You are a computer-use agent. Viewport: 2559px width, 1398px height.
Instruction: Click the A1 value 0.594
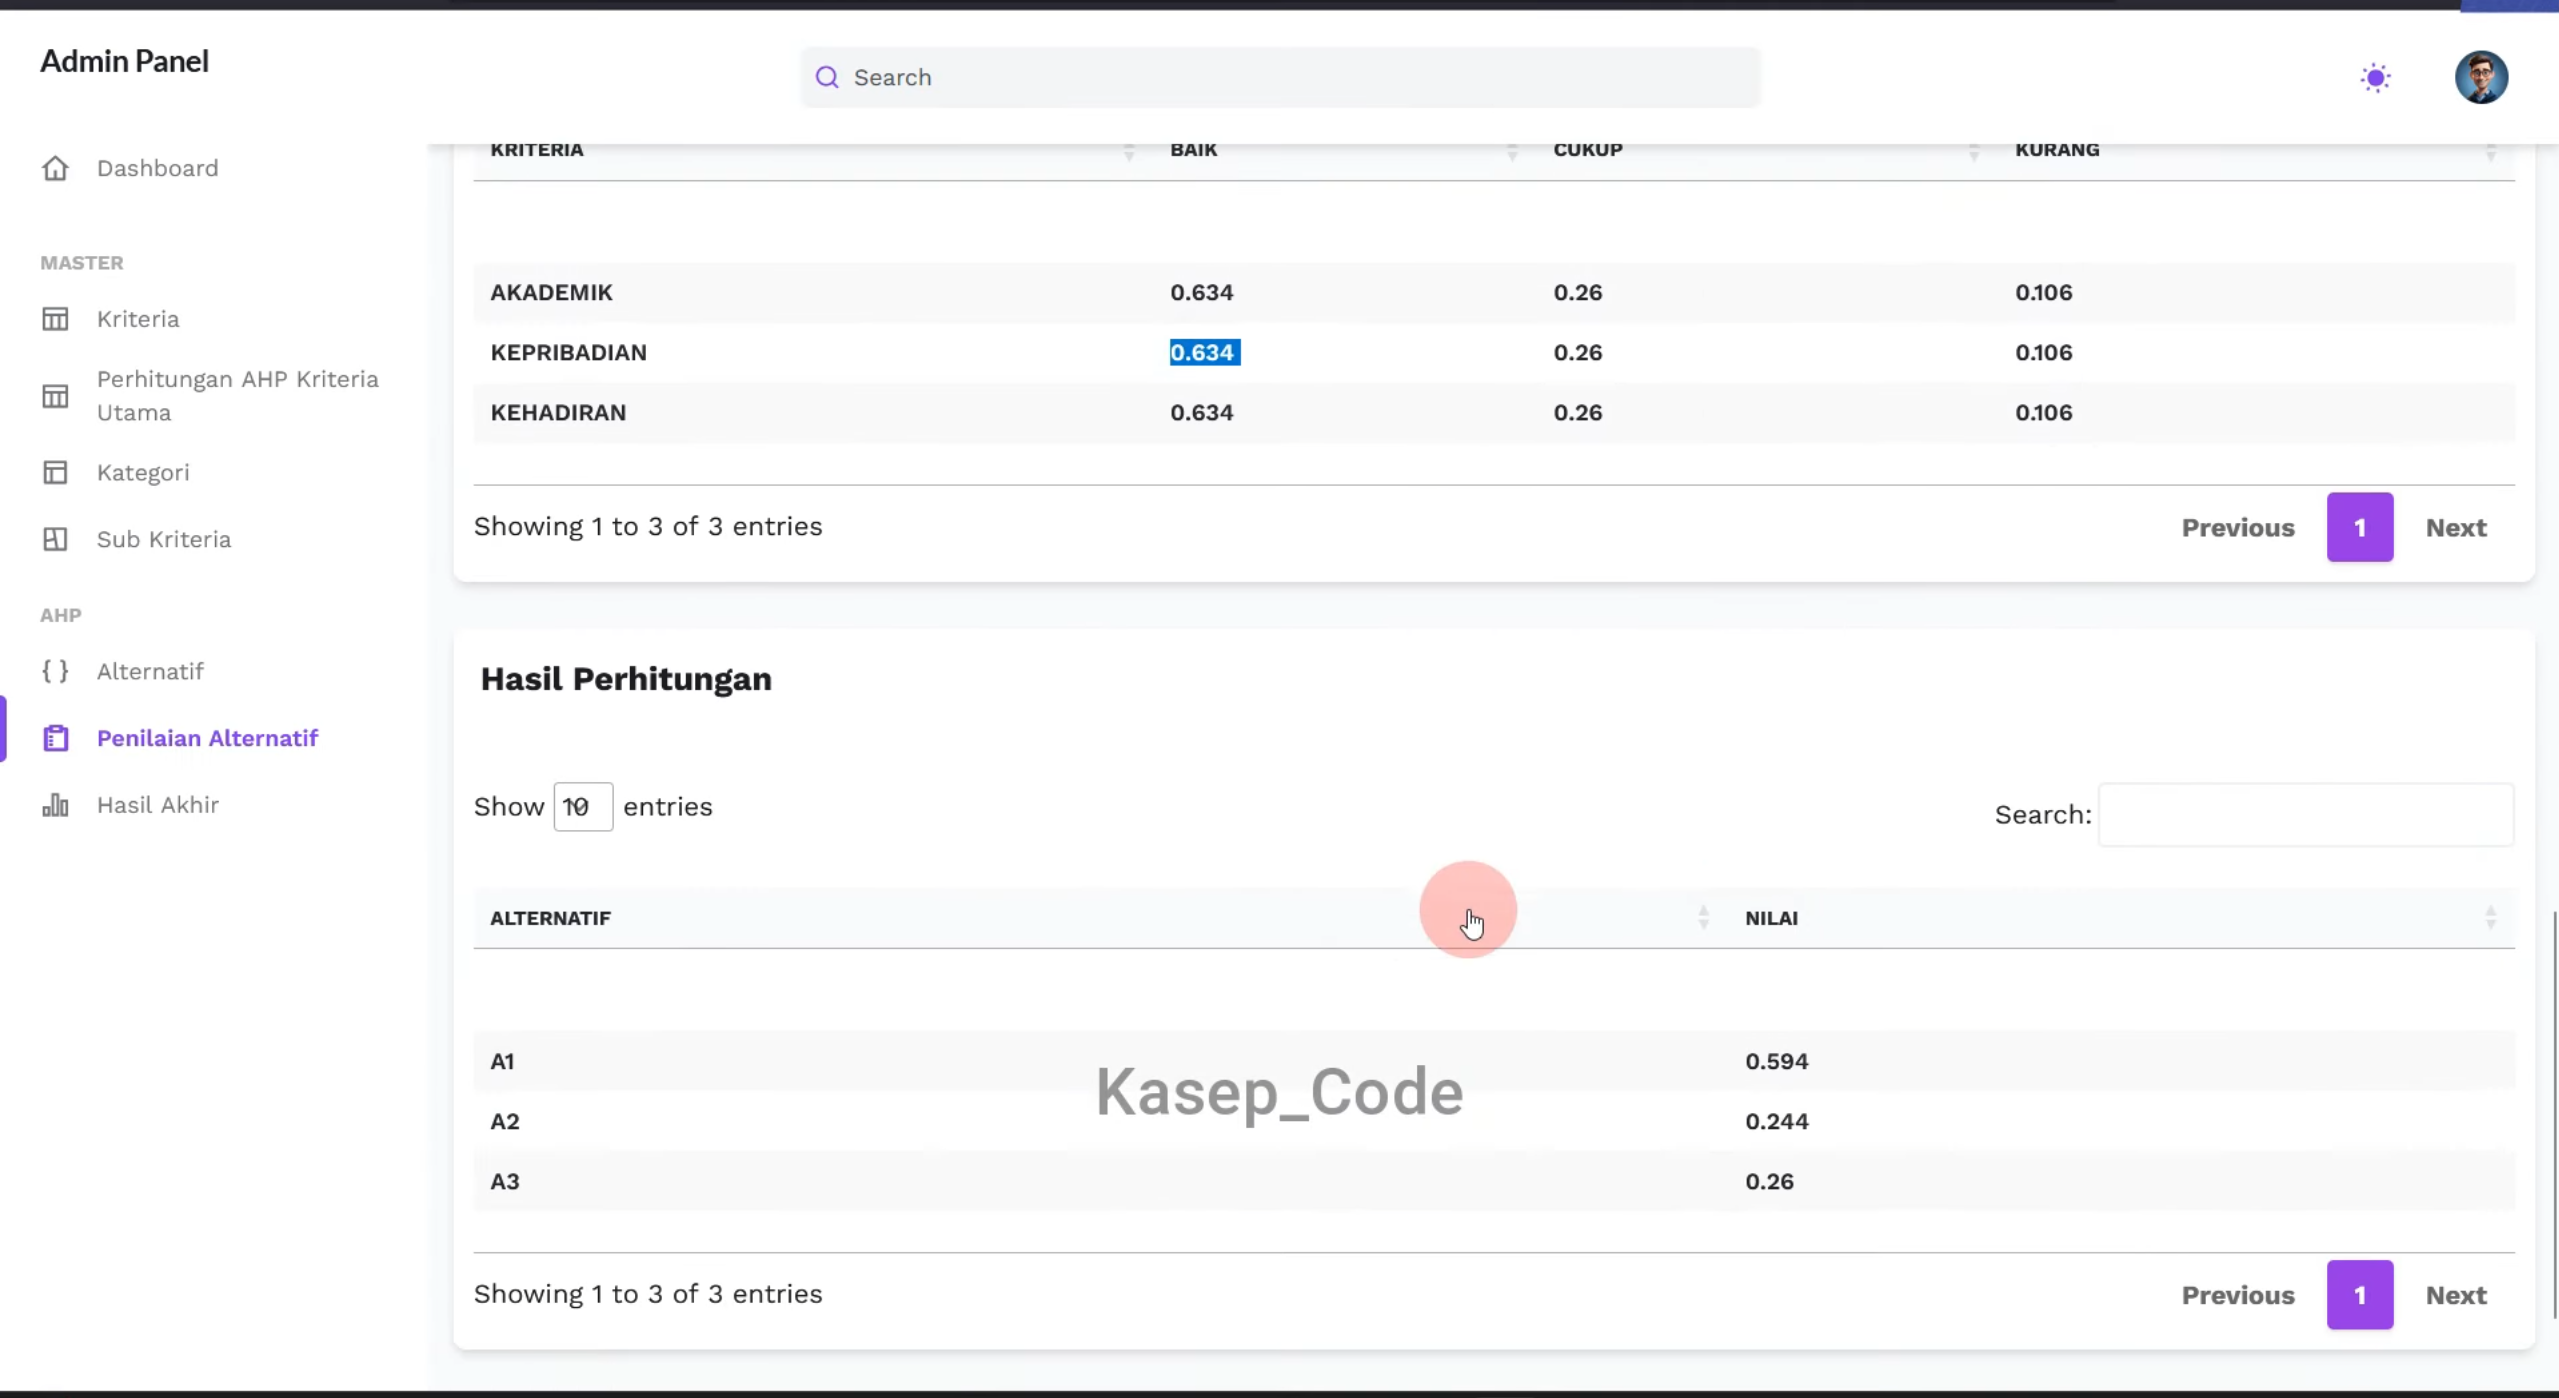(1776, 1061)
